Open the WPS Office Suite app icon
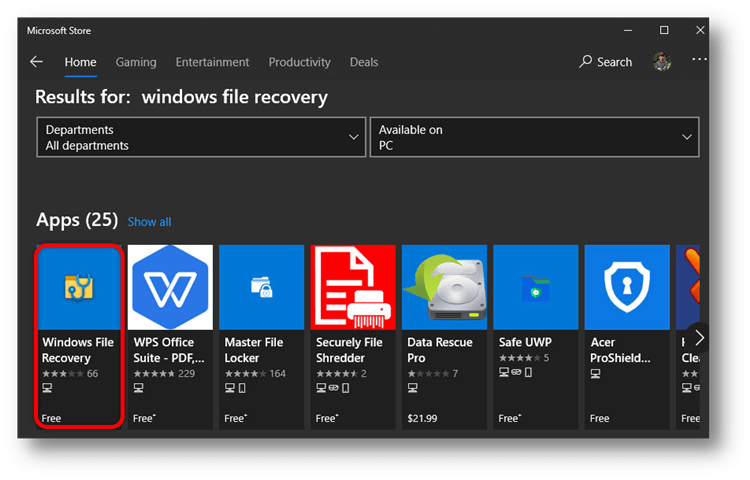 click(170, 287)
